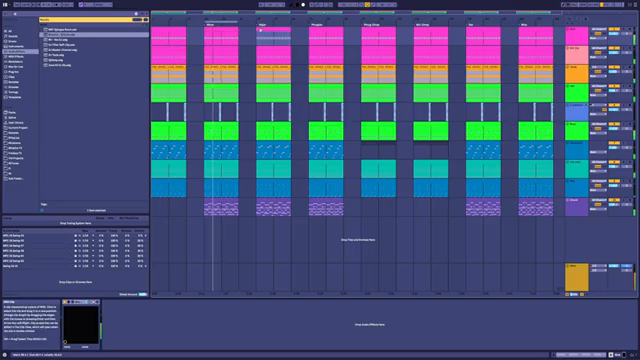Click the browser toggle icon at top-left corner

(5, 5)
